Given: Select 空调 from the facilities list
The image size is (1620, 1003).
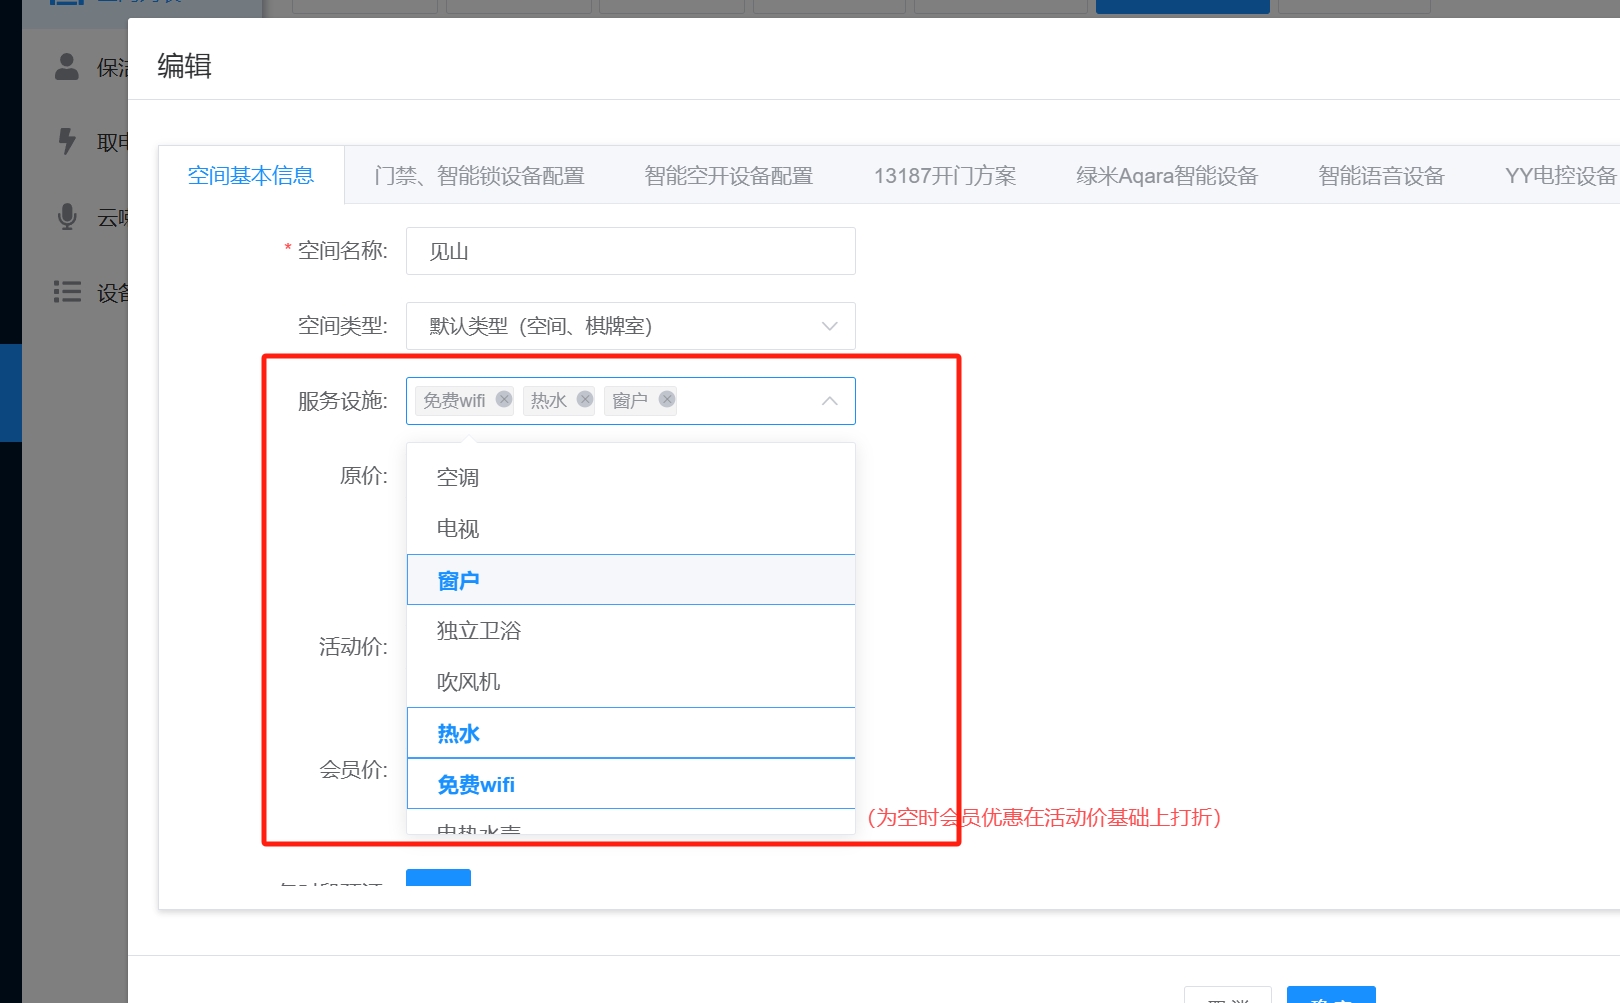Looking at the screenshot, I should click(x=630, y=478).
